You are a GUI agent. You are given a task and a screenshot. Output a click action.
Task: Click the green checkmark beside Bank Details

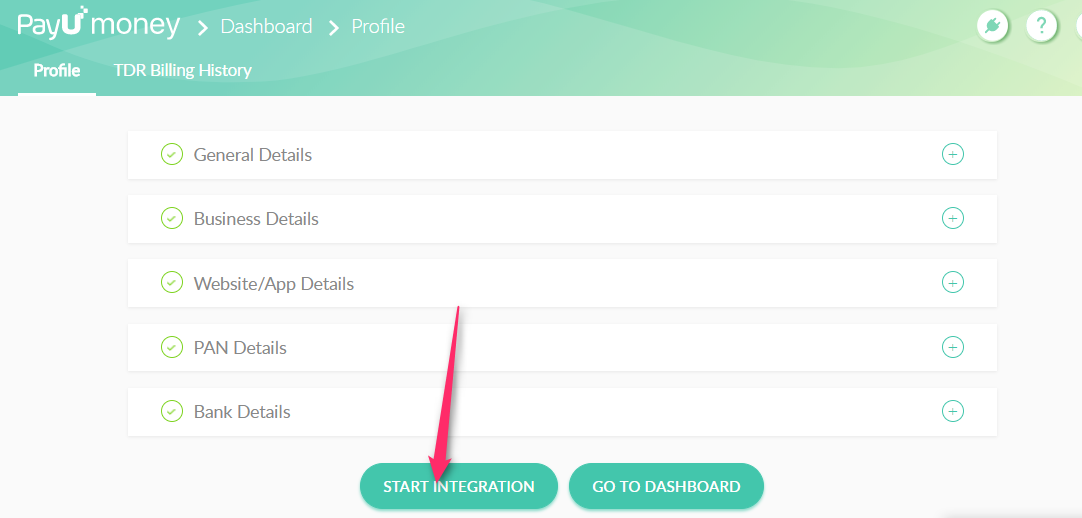click(172, 411)
